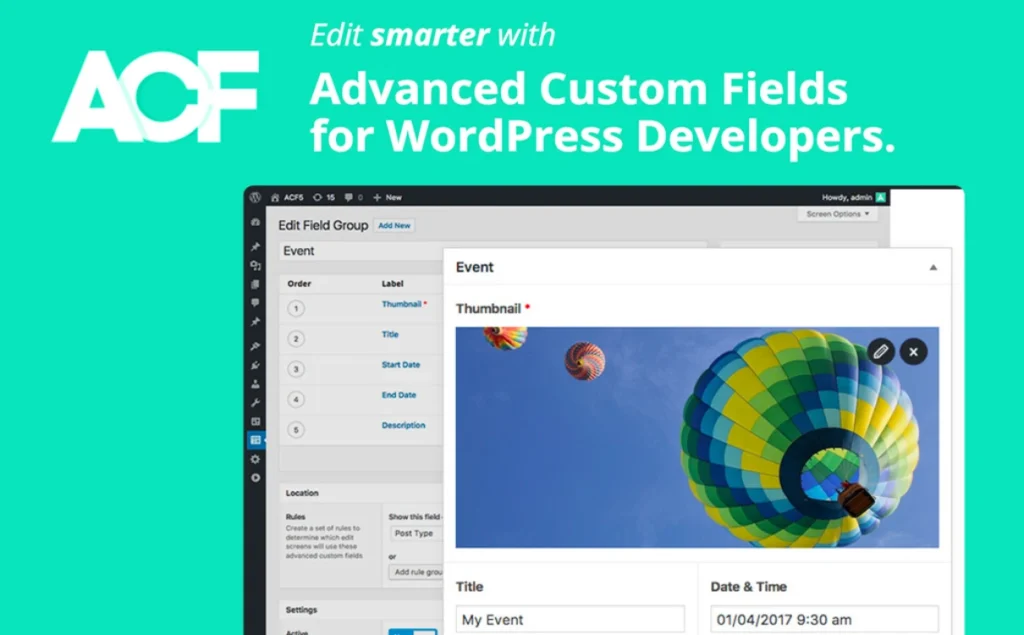Click the My Event title input

570,619
